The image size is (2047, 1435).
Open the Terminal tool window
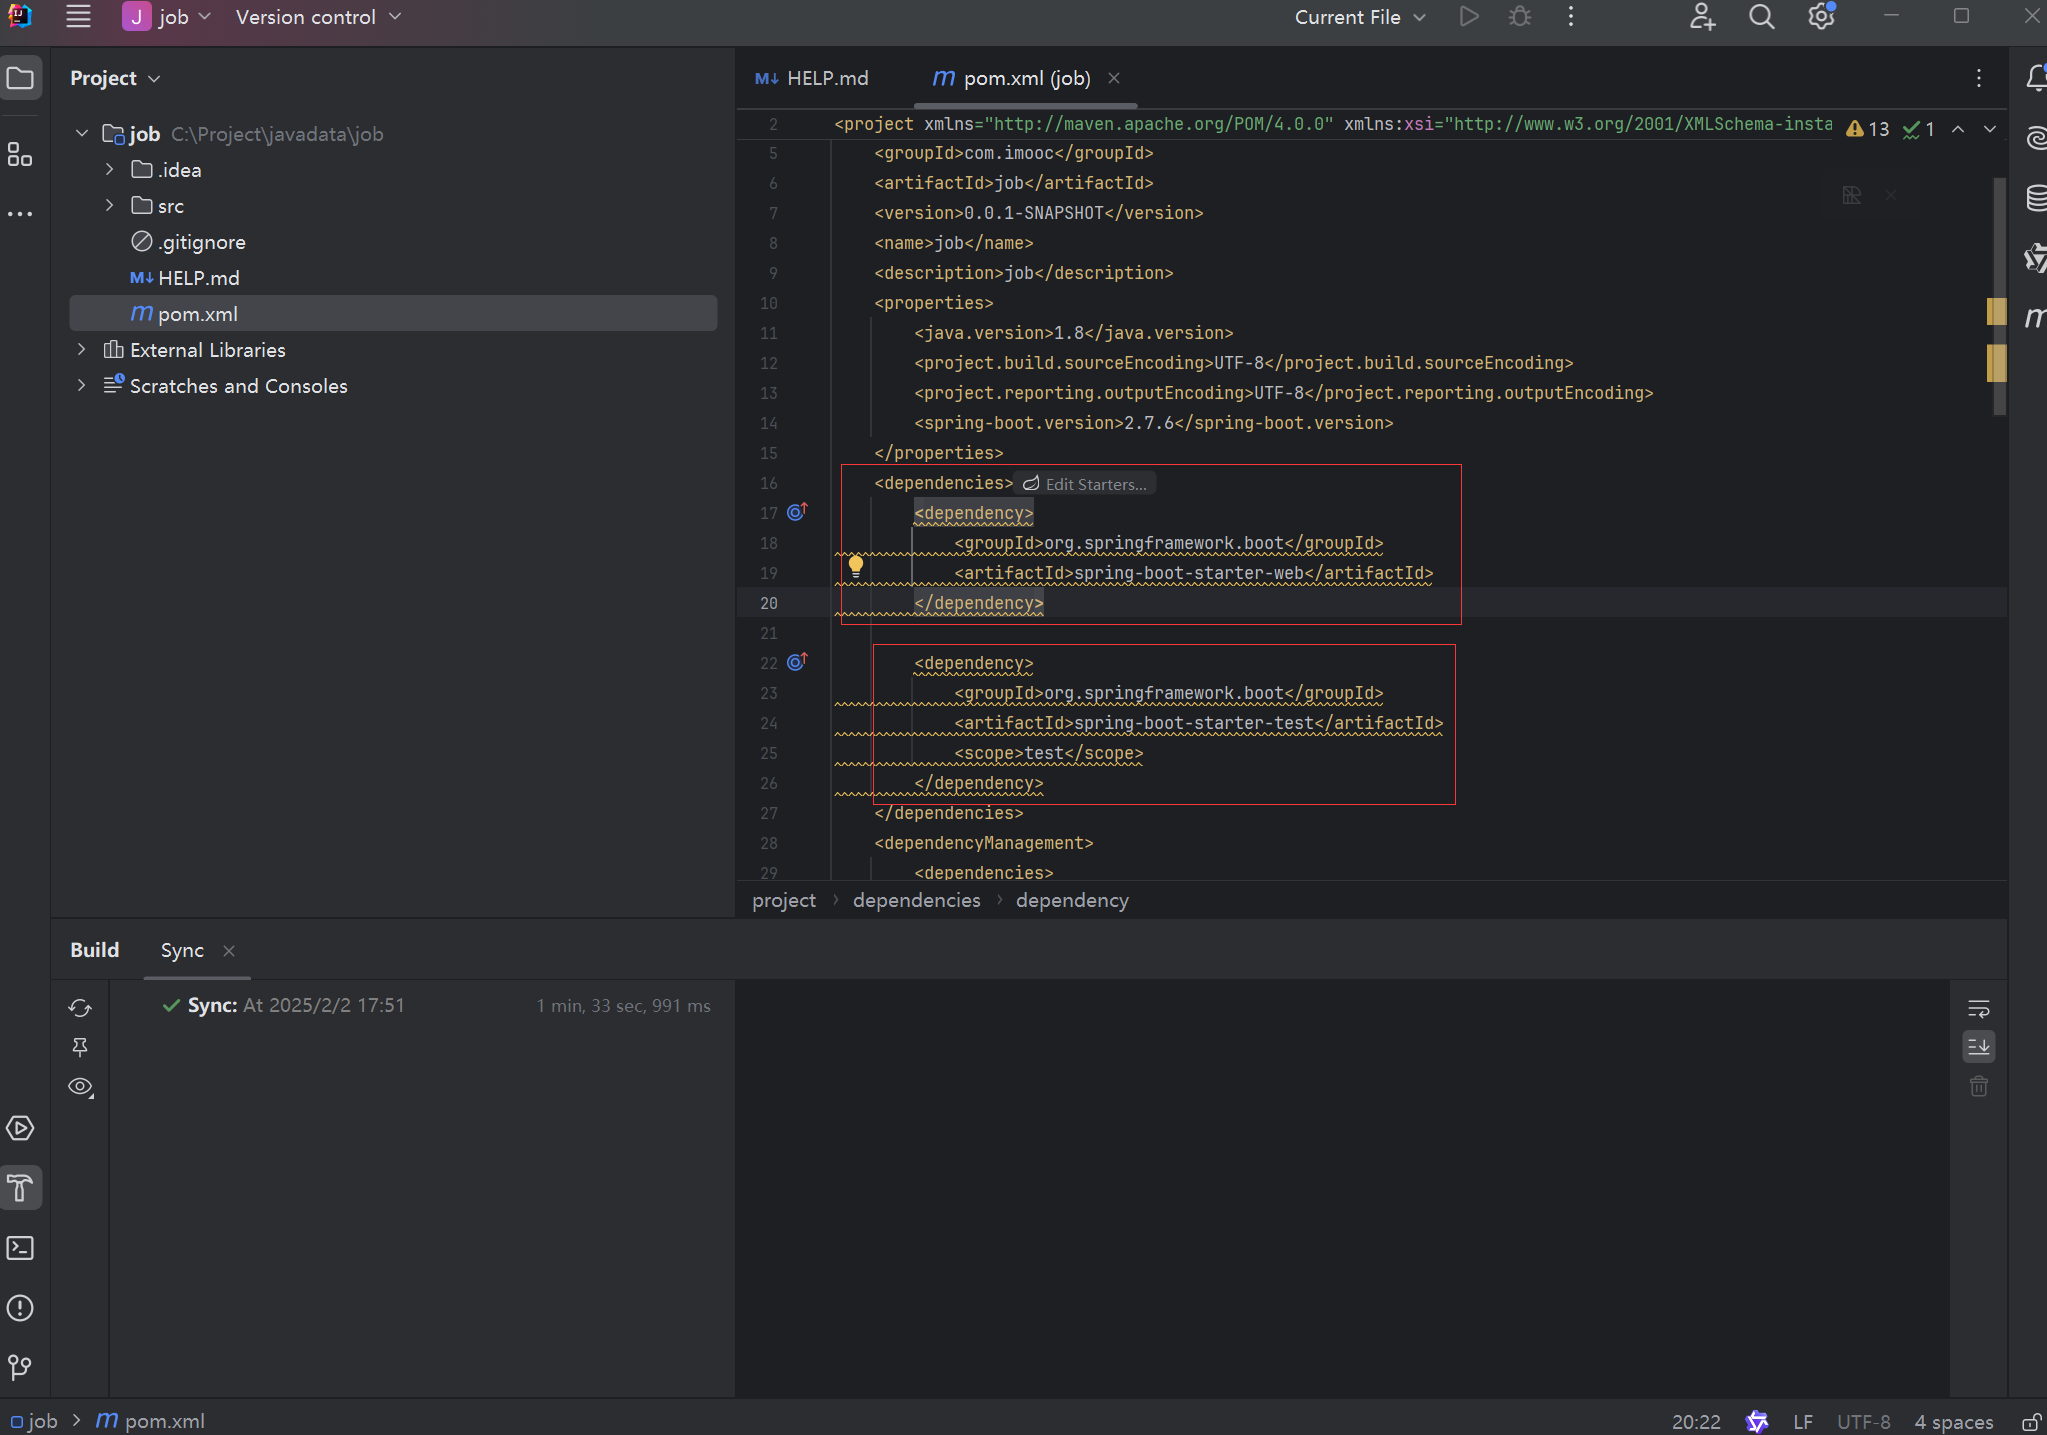pyautogui.click(x=20, y=1248)
